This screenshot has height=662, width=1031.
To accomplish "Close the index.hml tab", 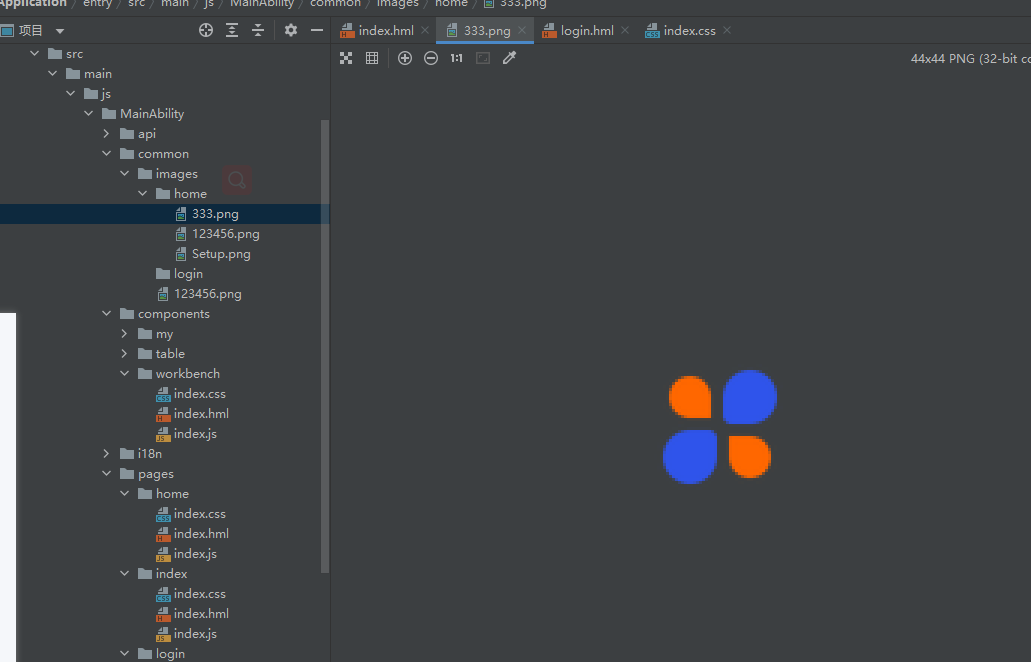I will [425, 30].
